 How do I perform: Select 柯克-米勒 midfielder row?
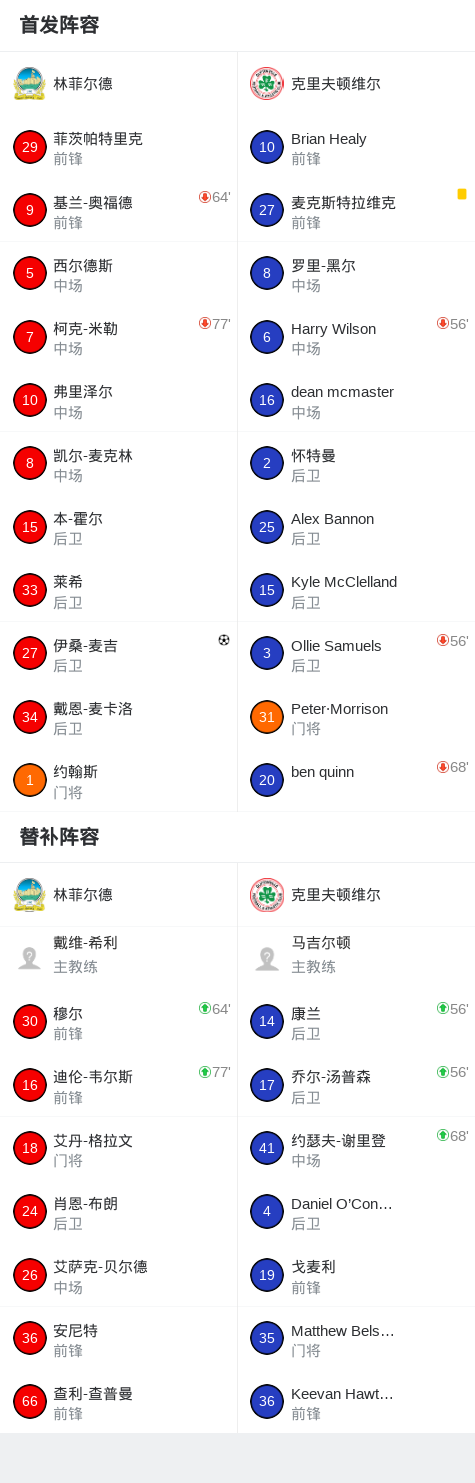pyautogui.click(x=118, y=337)
